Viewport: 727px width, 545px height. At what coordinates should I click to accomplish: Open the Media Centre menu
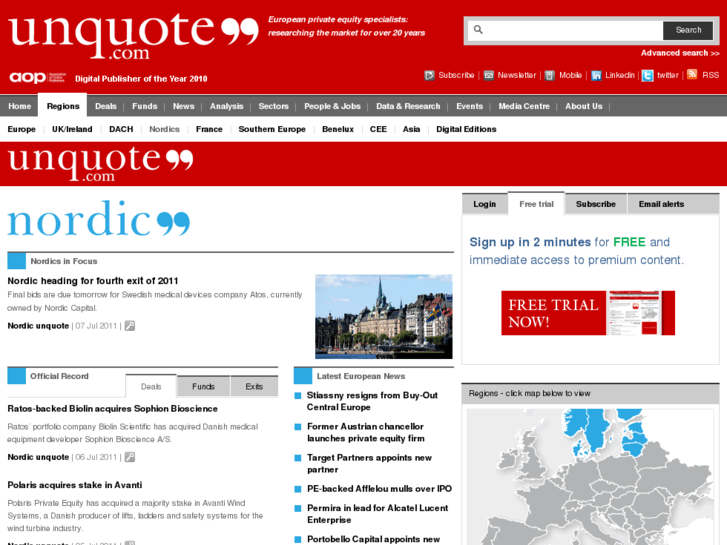(524, 106)
